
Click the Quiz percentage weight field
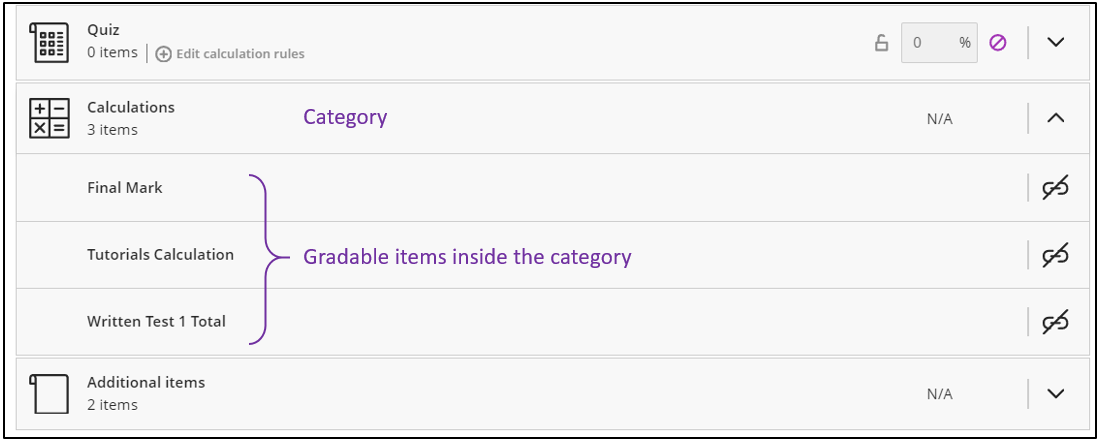[x=939, y=43]
